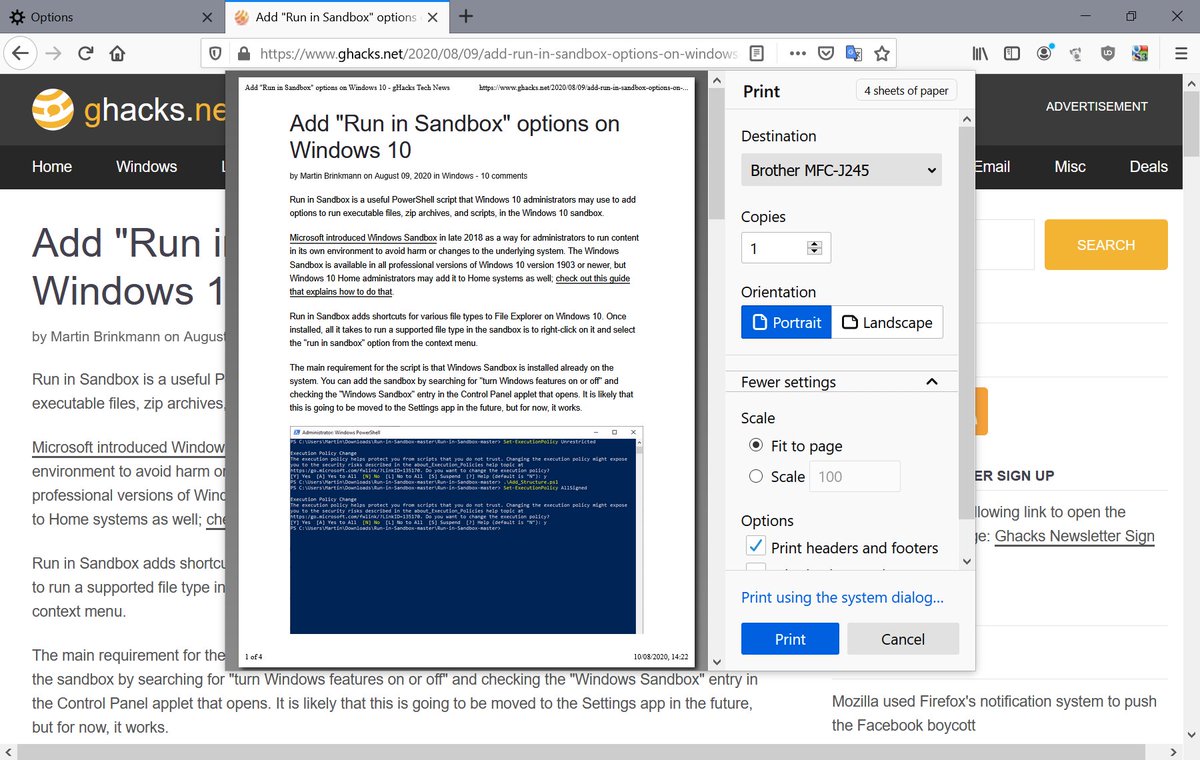Open the Library bookmarks icon
This screenshot has width=1200, height=760.
tap(980, 53)
